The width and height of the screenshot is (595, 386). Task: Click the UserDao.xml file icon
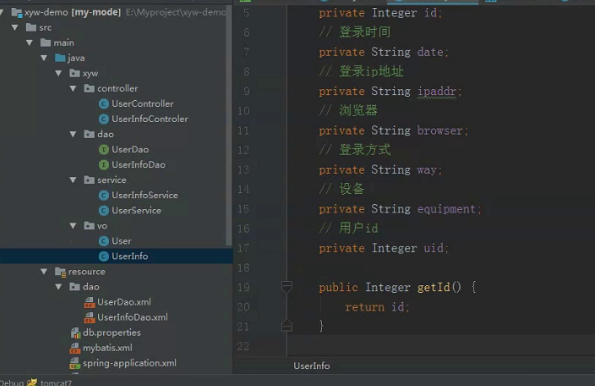click(89, 302)
